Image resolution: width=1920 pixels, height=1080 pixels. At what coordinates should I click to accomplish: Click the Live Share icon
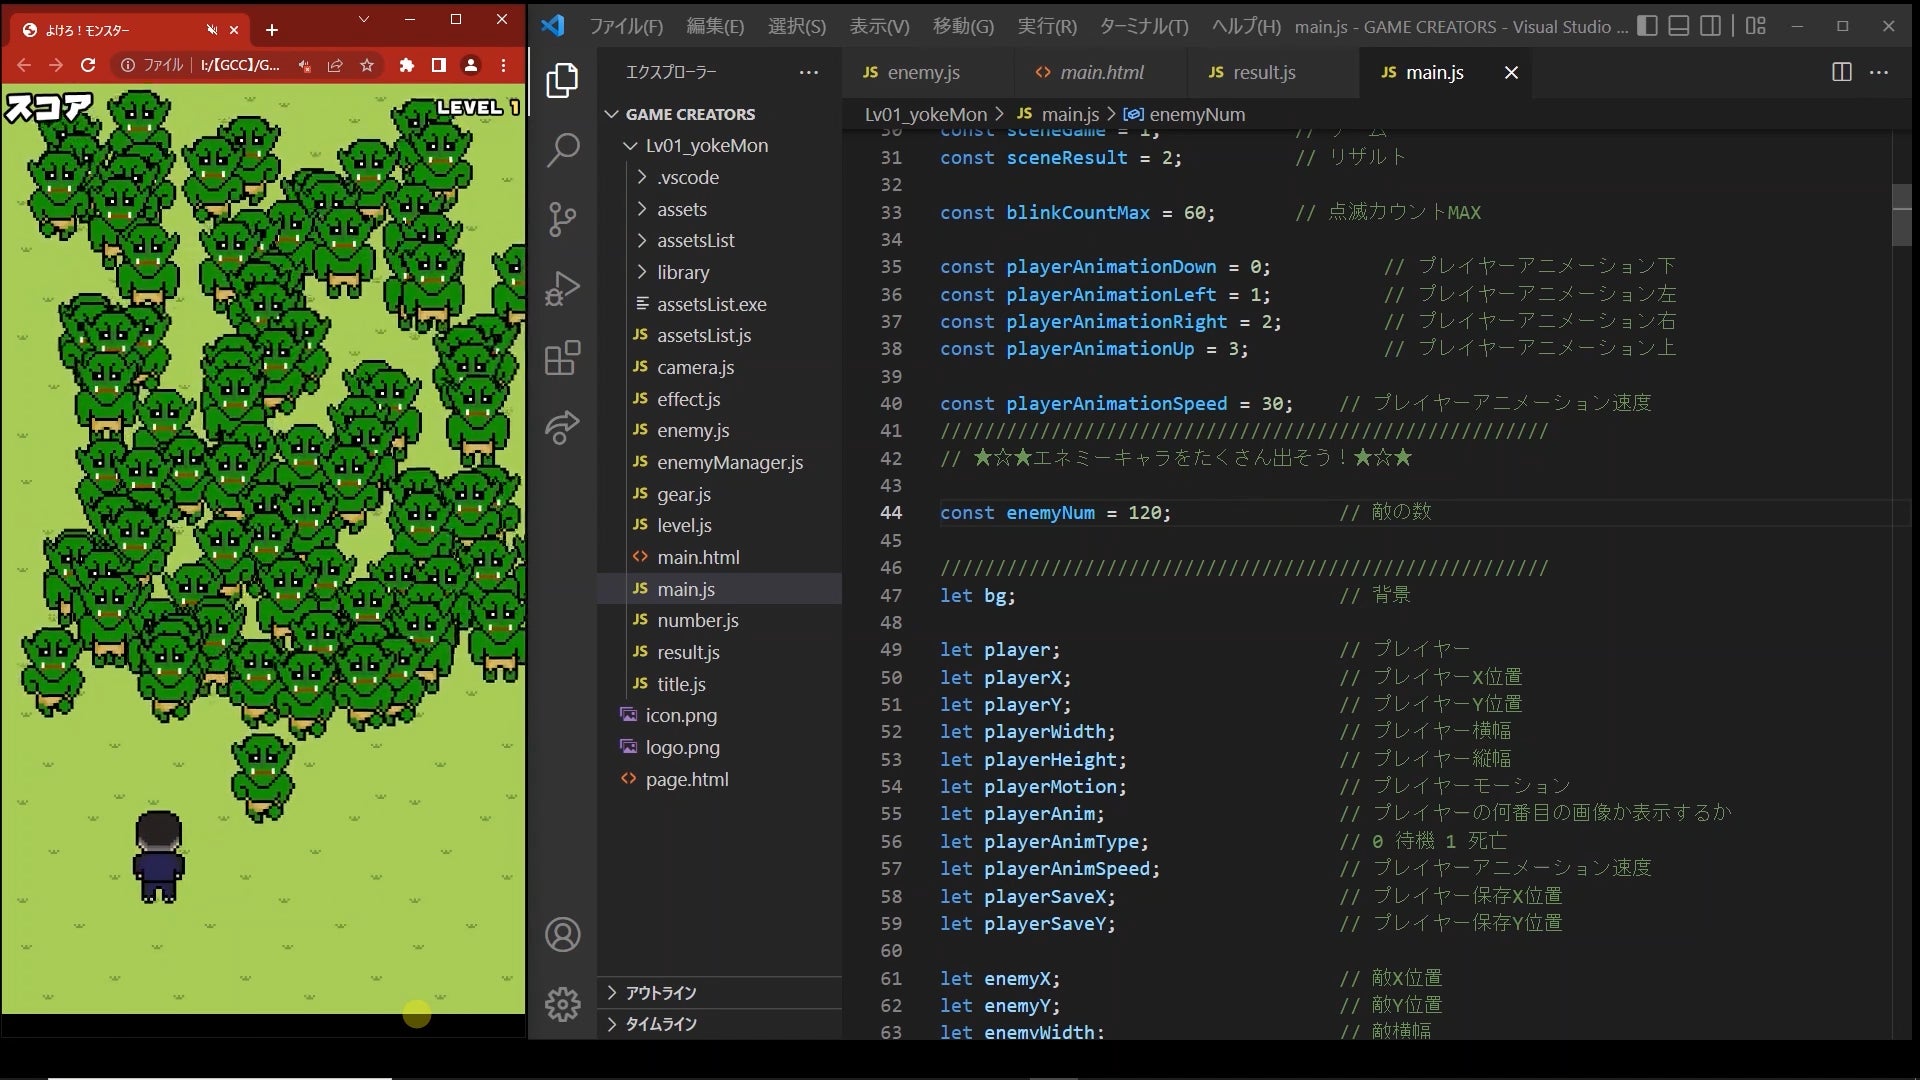click(x=563, y=427)
